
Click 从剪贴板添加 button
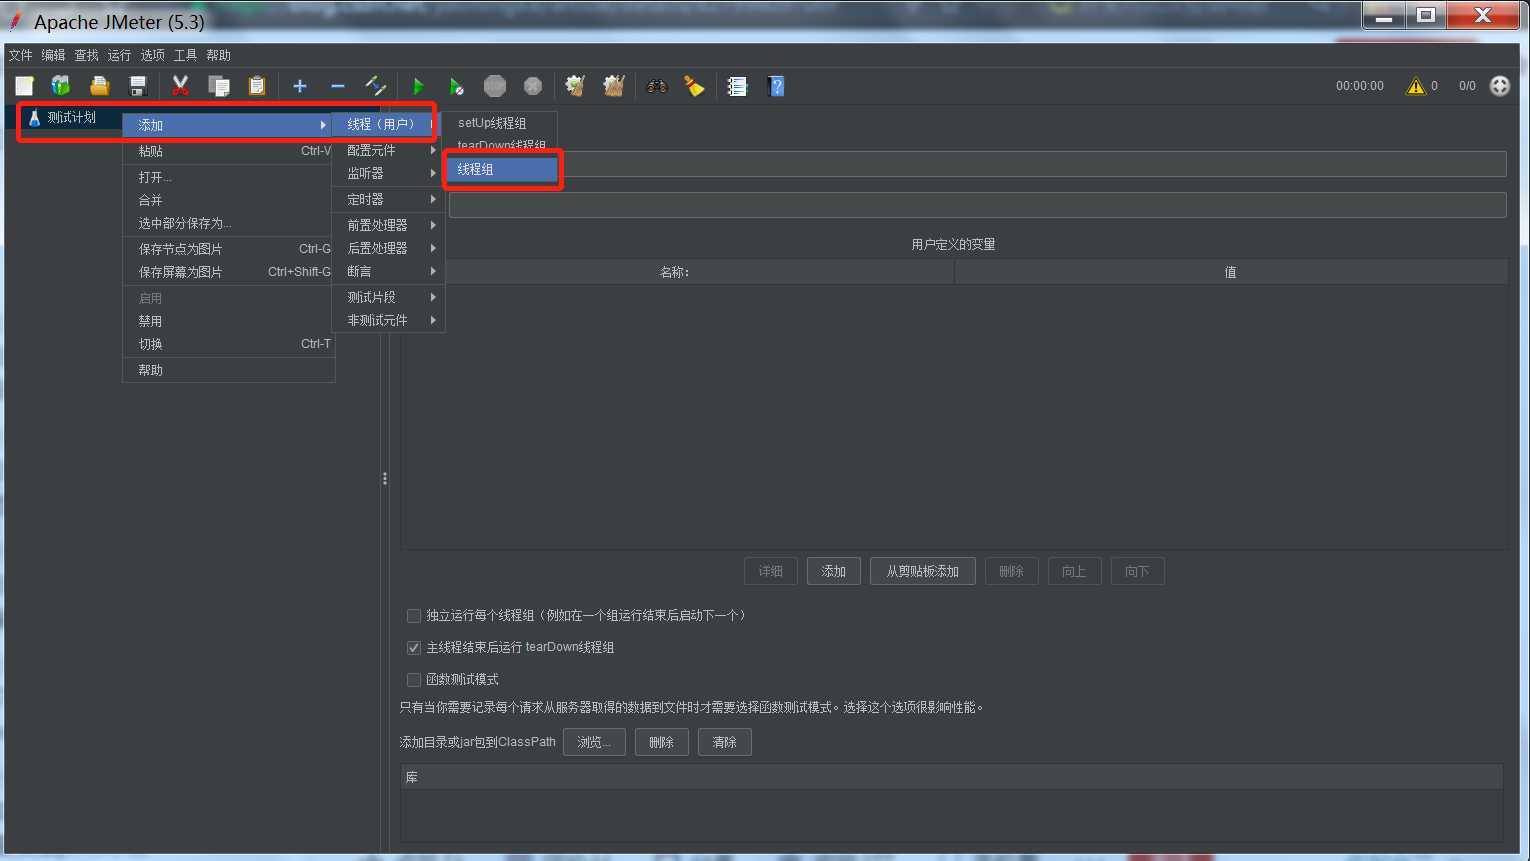(x=923, y=571)
